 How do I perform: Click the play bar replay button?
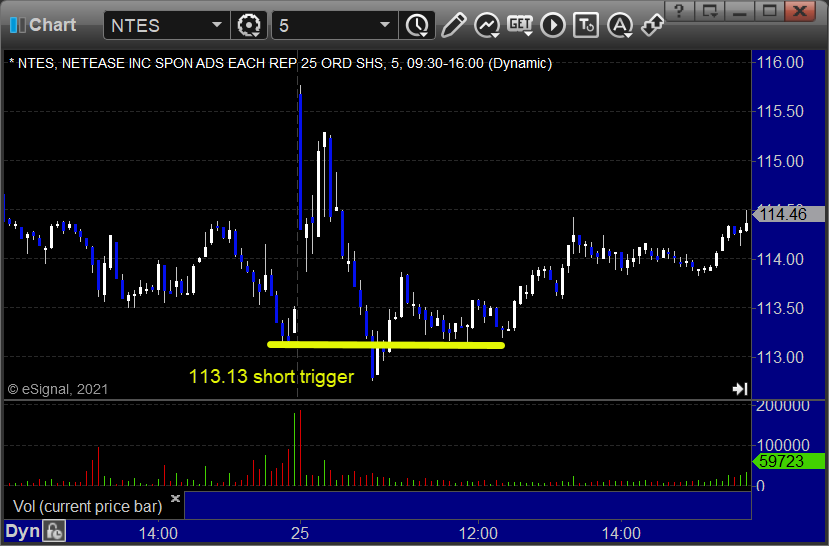click(x=553, y=25)
